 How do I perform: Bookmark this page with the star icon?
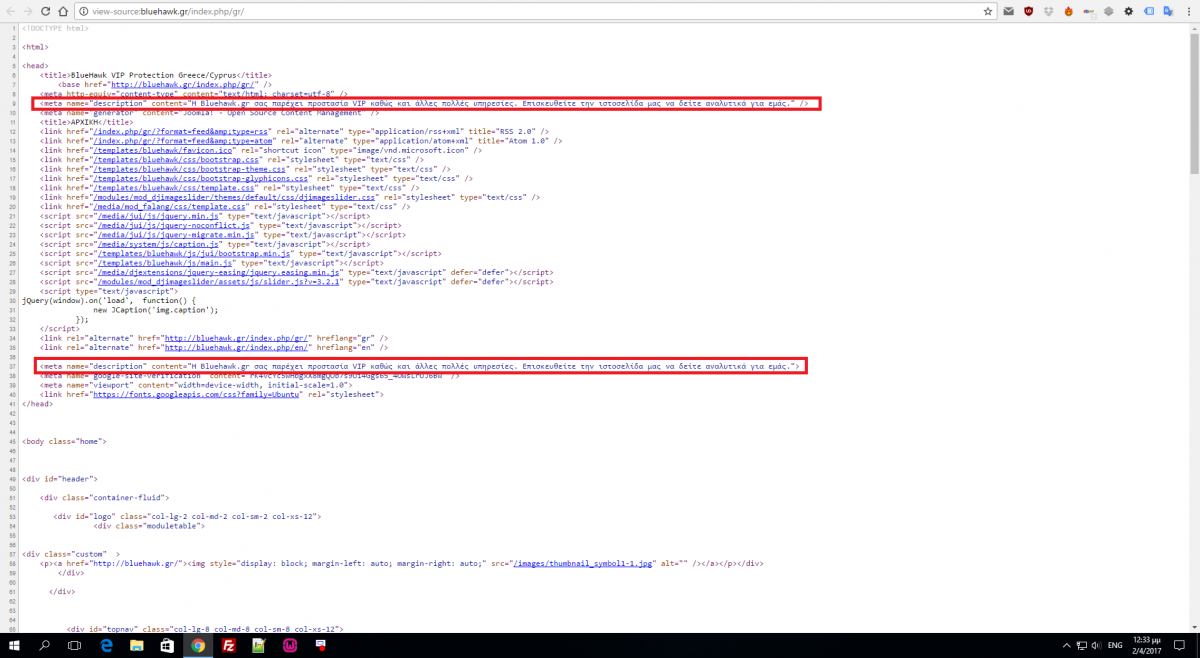[987, 11]
